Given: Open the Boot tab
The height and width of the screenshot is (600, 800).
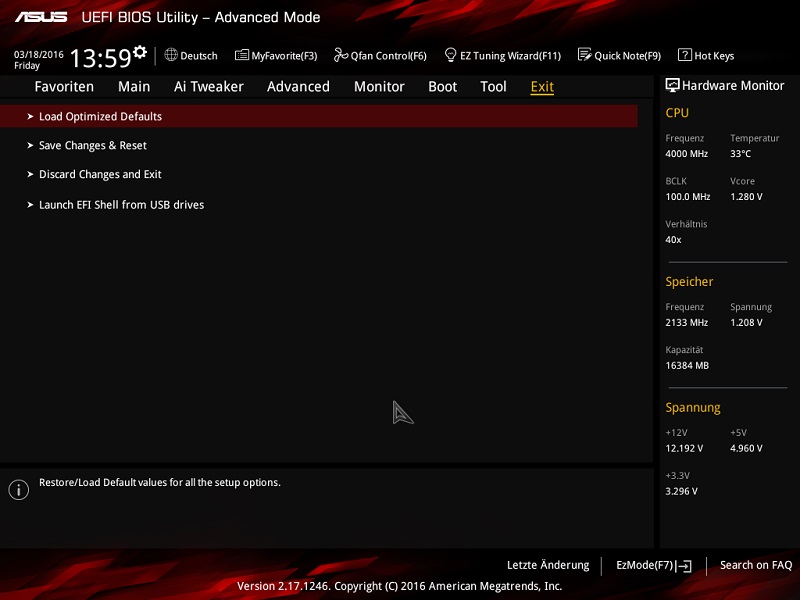Looking at the screenshot, I should 442,87.
